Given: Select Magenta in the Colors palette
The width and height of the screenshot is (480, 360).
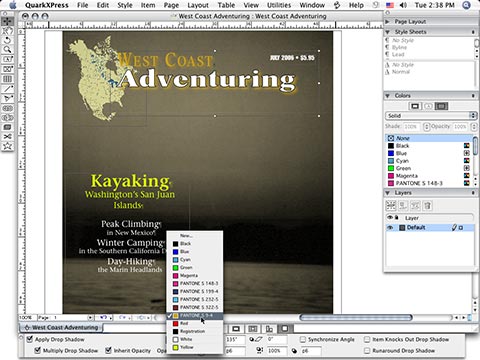Looking at the screenshot, I should click(428, 176).
